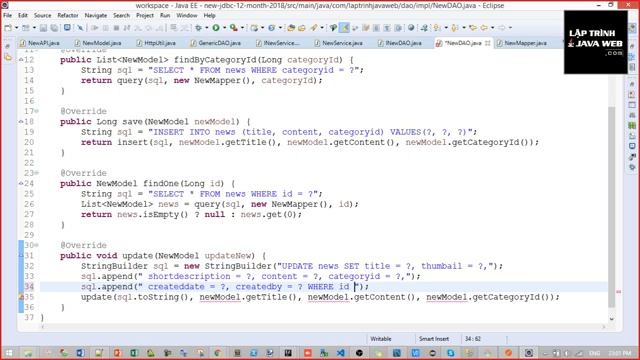Click the vertical editor scrollbar
Image resolution: width=640 pixels, height=360 pixels.
(611, 207)
